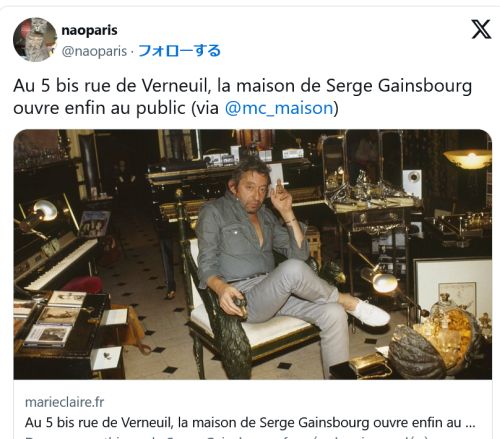Click the X logo icon
500x439 pixels.
point(481,29)
